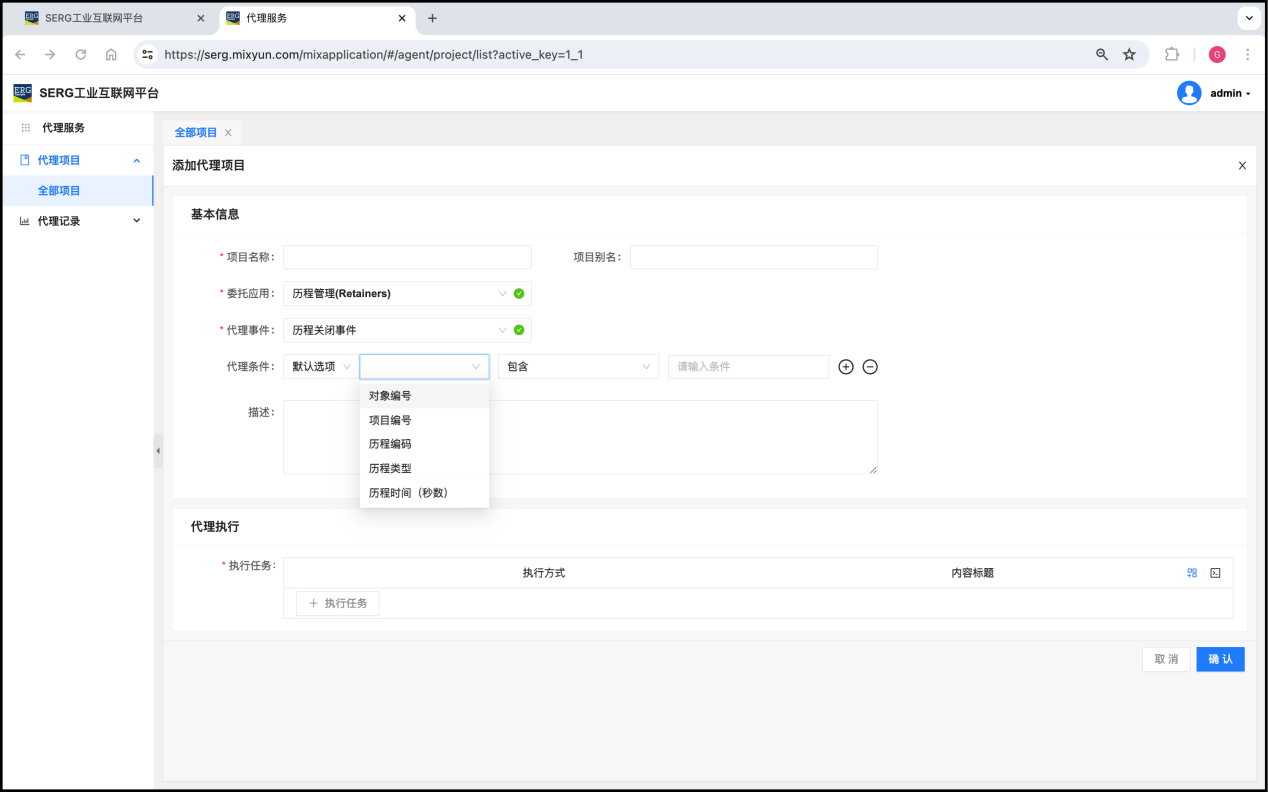Click the remove condition minus icon

pos(870,367)
